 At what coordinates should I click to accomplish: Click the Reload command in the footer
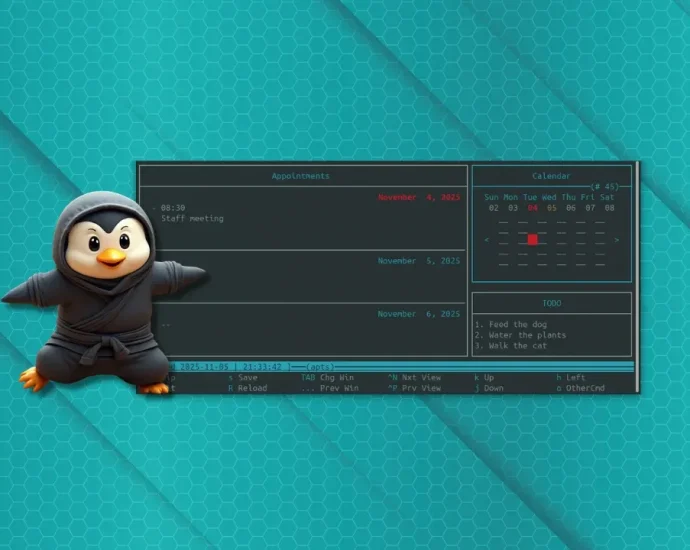click(x=248, y=388)
